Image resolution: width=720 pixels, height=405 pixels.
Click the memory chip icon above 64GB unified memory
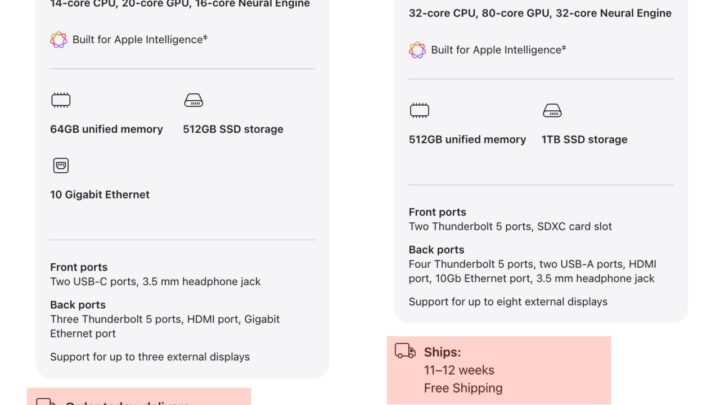click(x=61, y=100)
